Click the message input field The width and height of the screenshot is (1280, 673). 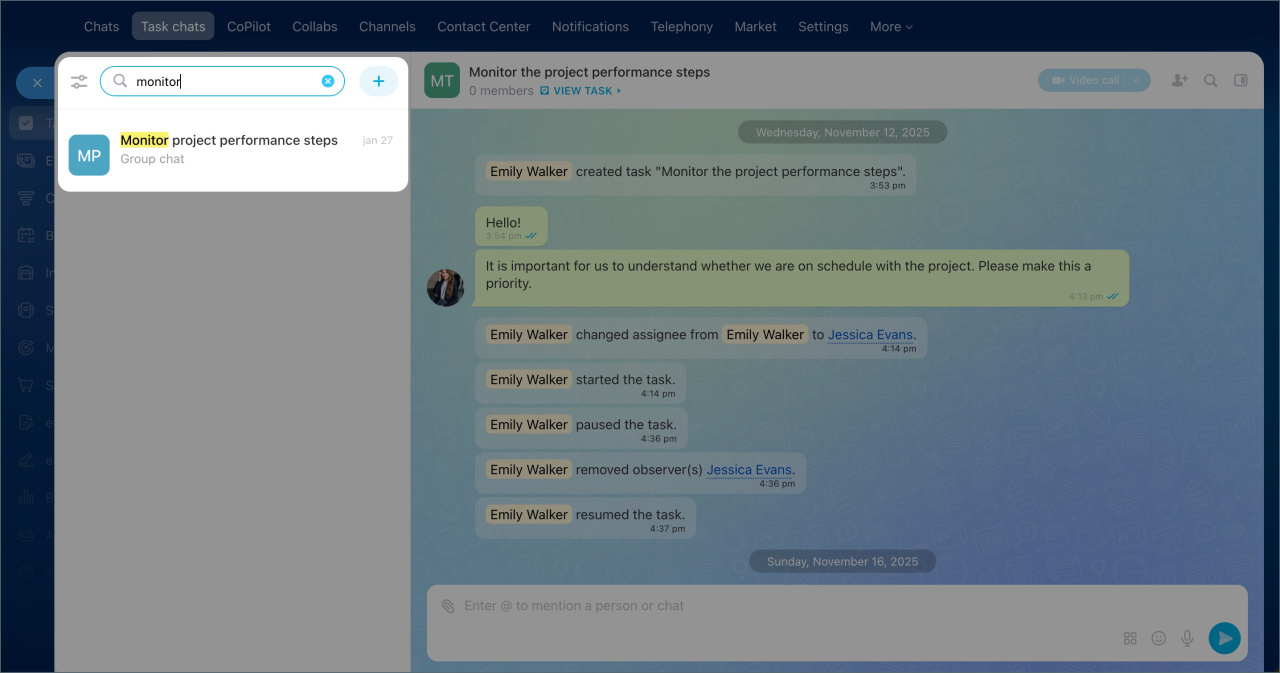tap(780, 606)
